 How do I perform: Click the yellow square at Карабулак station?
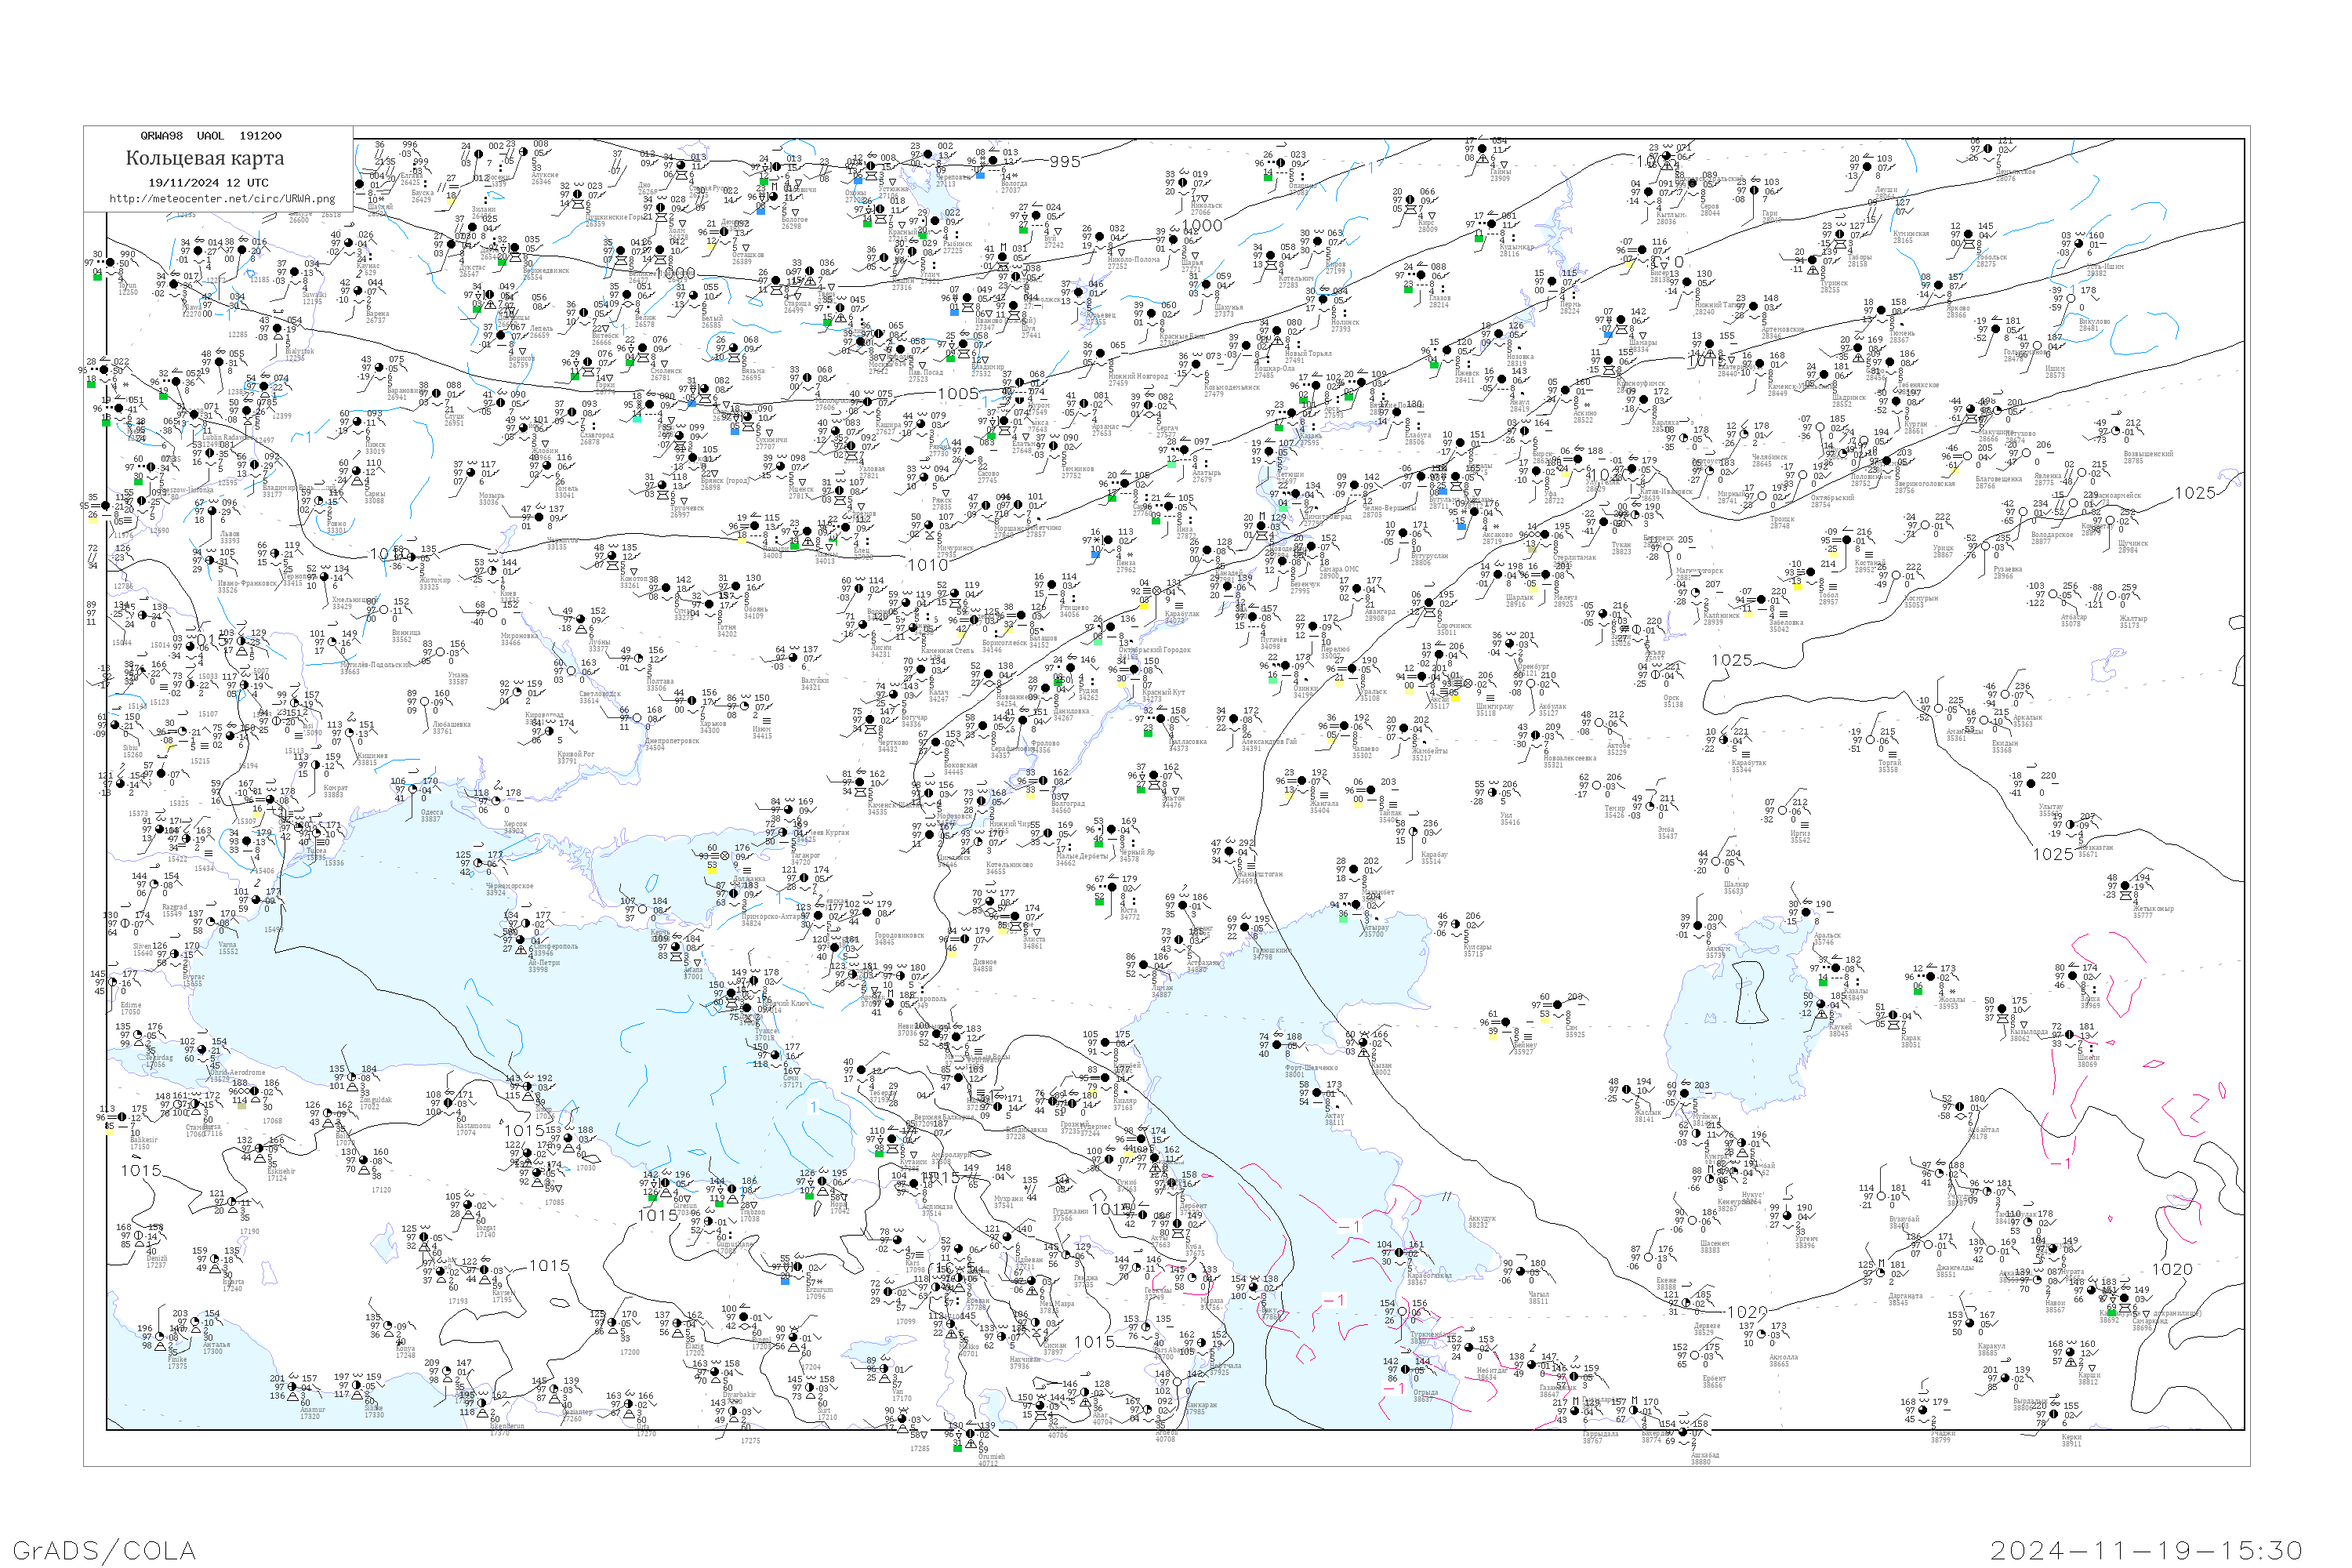tap(1145, 605)
